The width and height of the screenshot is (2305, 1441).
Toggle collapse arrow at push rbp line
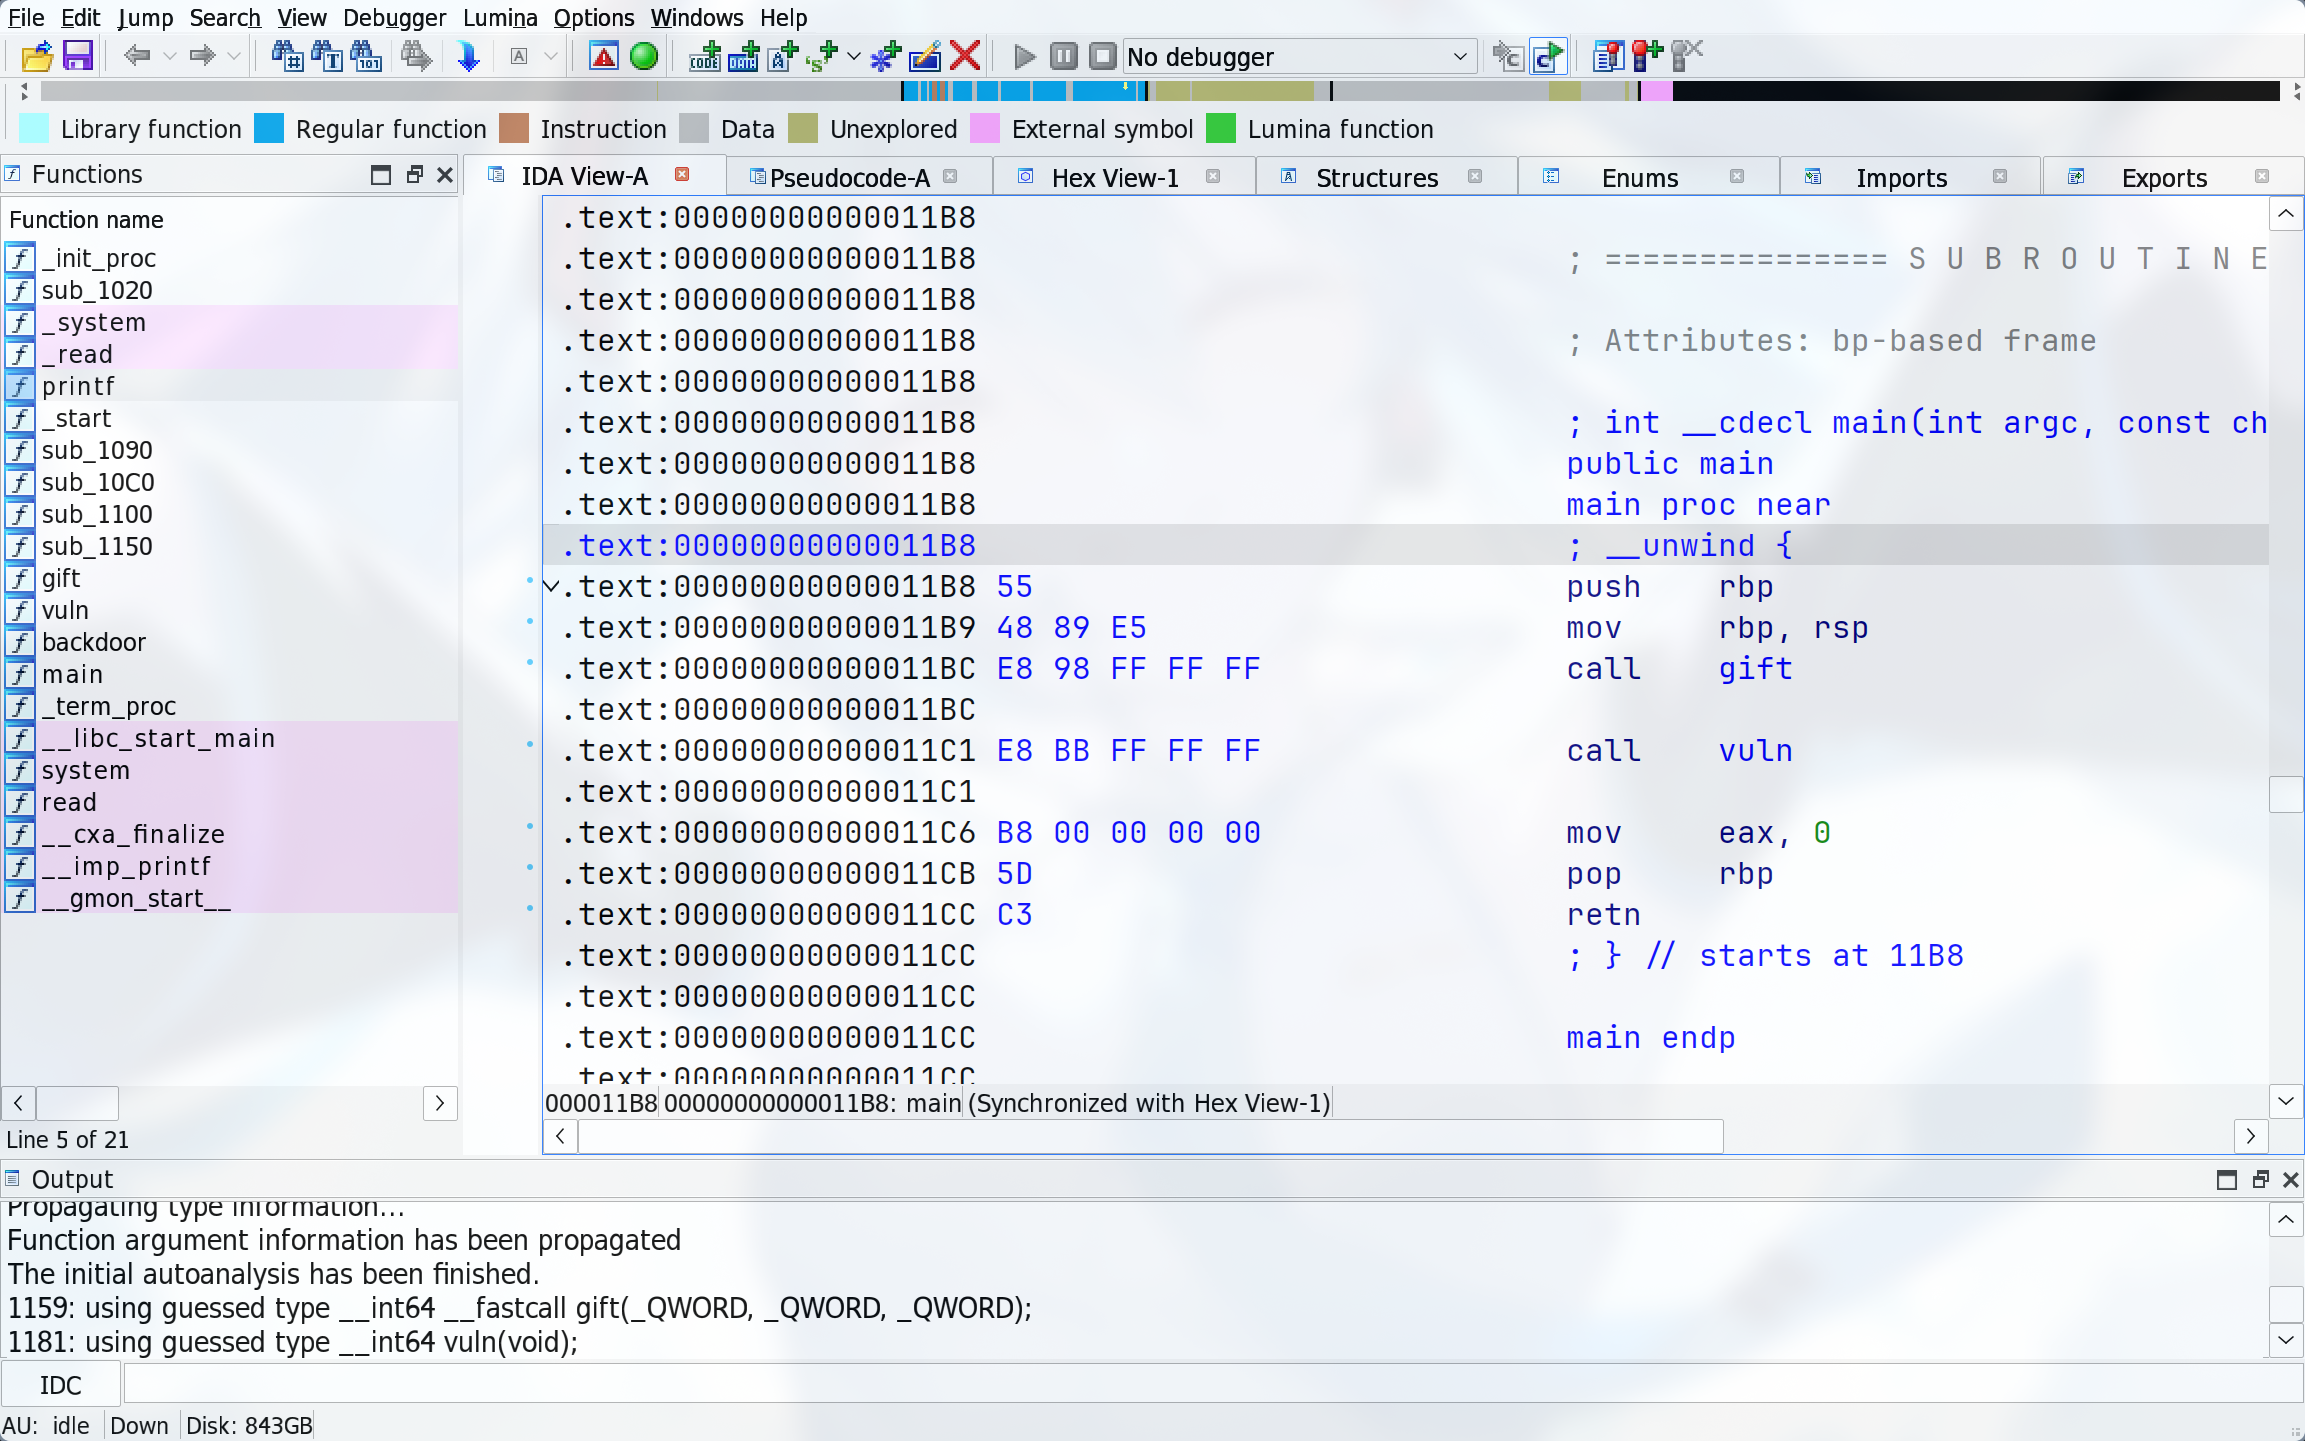point(551,586)
